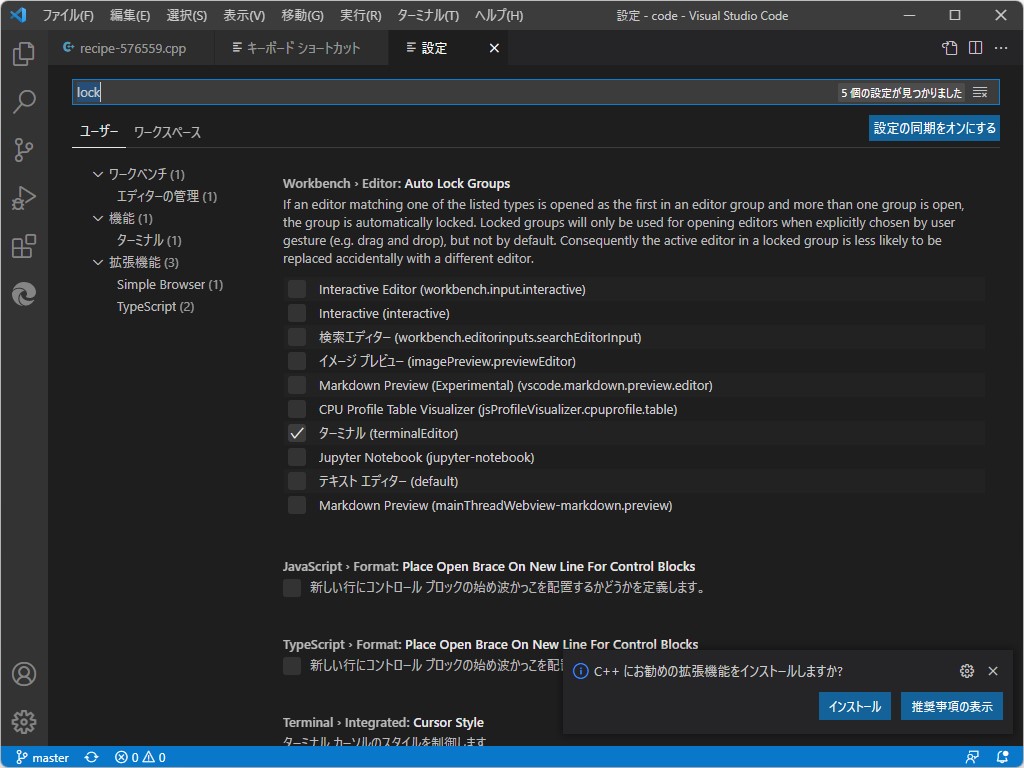Screen dimensions: 1024x768
Task: Check テキスト エディター (default) option
Action: coord(297,481)
